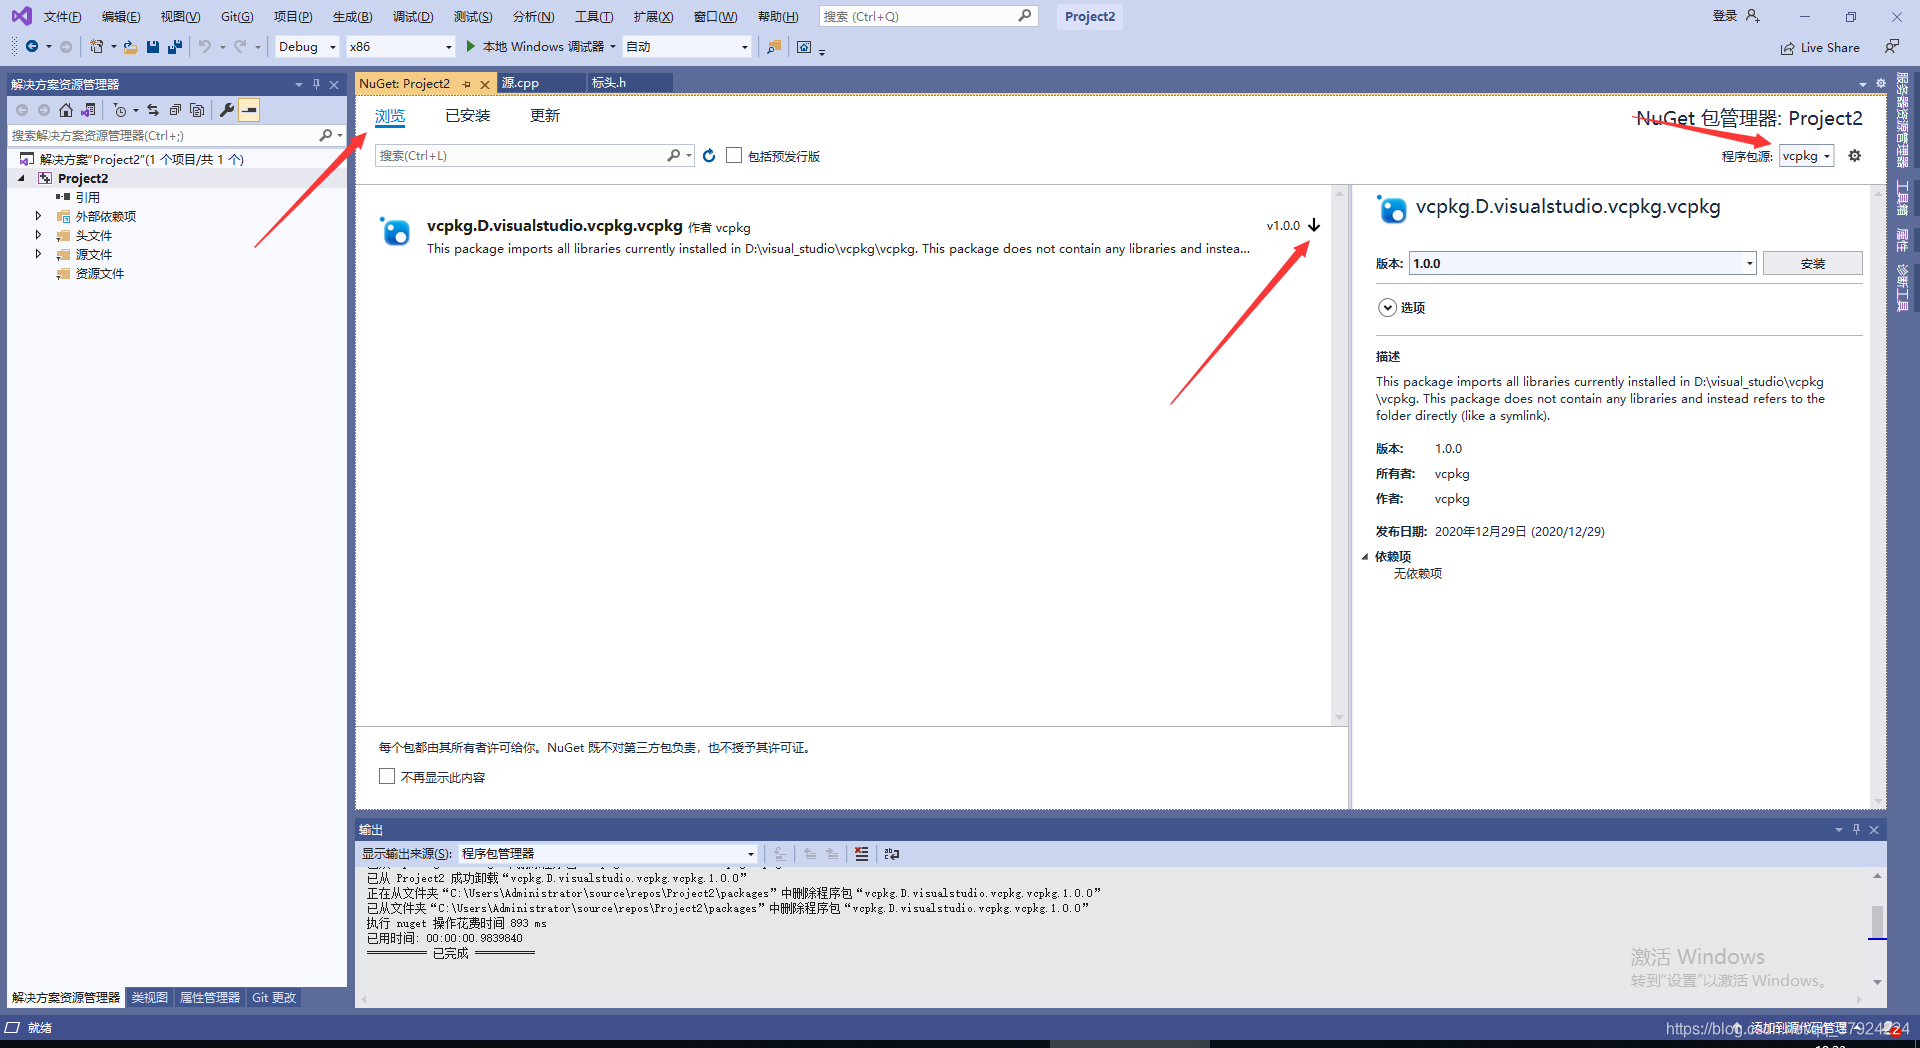Switch to the 更新 tab
Viewport: 1920px width, 1048px height.
(545, 116)
